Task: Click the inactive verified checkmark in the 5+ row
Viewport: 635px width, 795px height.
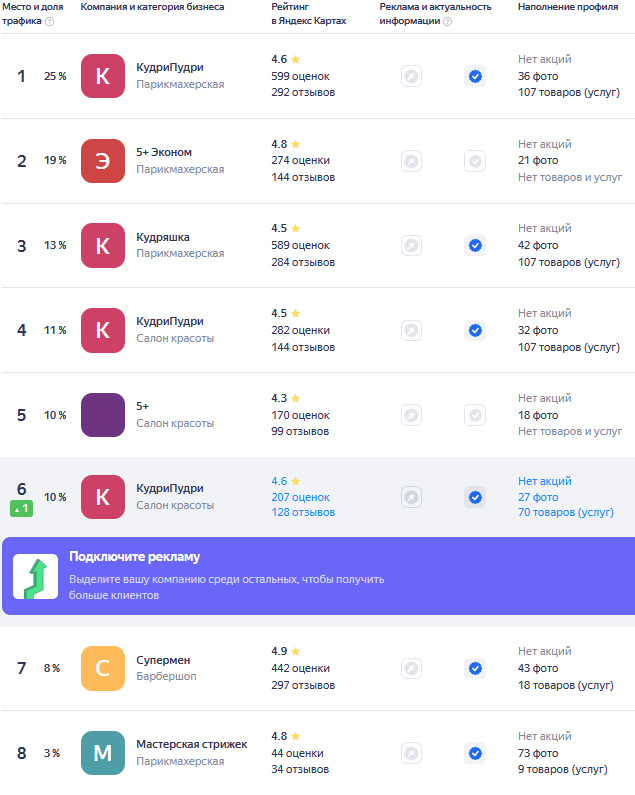Action: point(475,415)
